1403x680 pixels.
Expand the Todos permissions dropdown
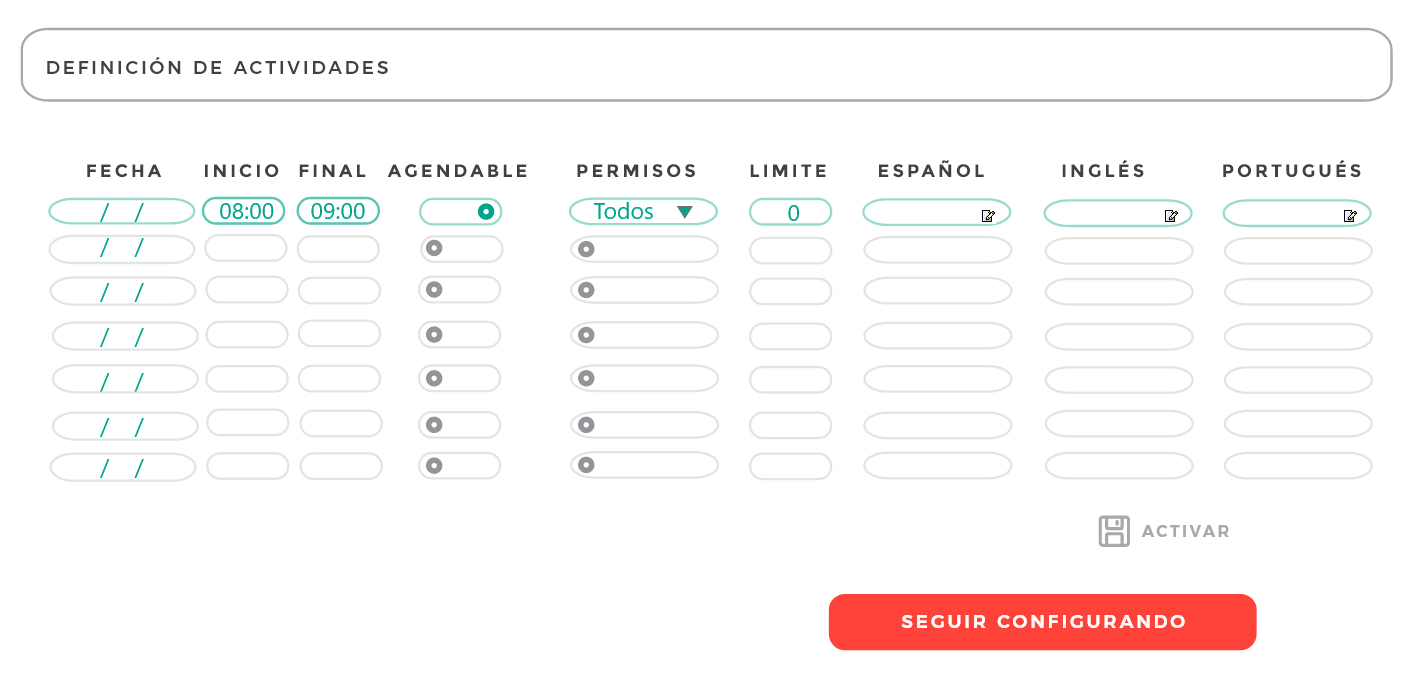(x=644, y=211)
